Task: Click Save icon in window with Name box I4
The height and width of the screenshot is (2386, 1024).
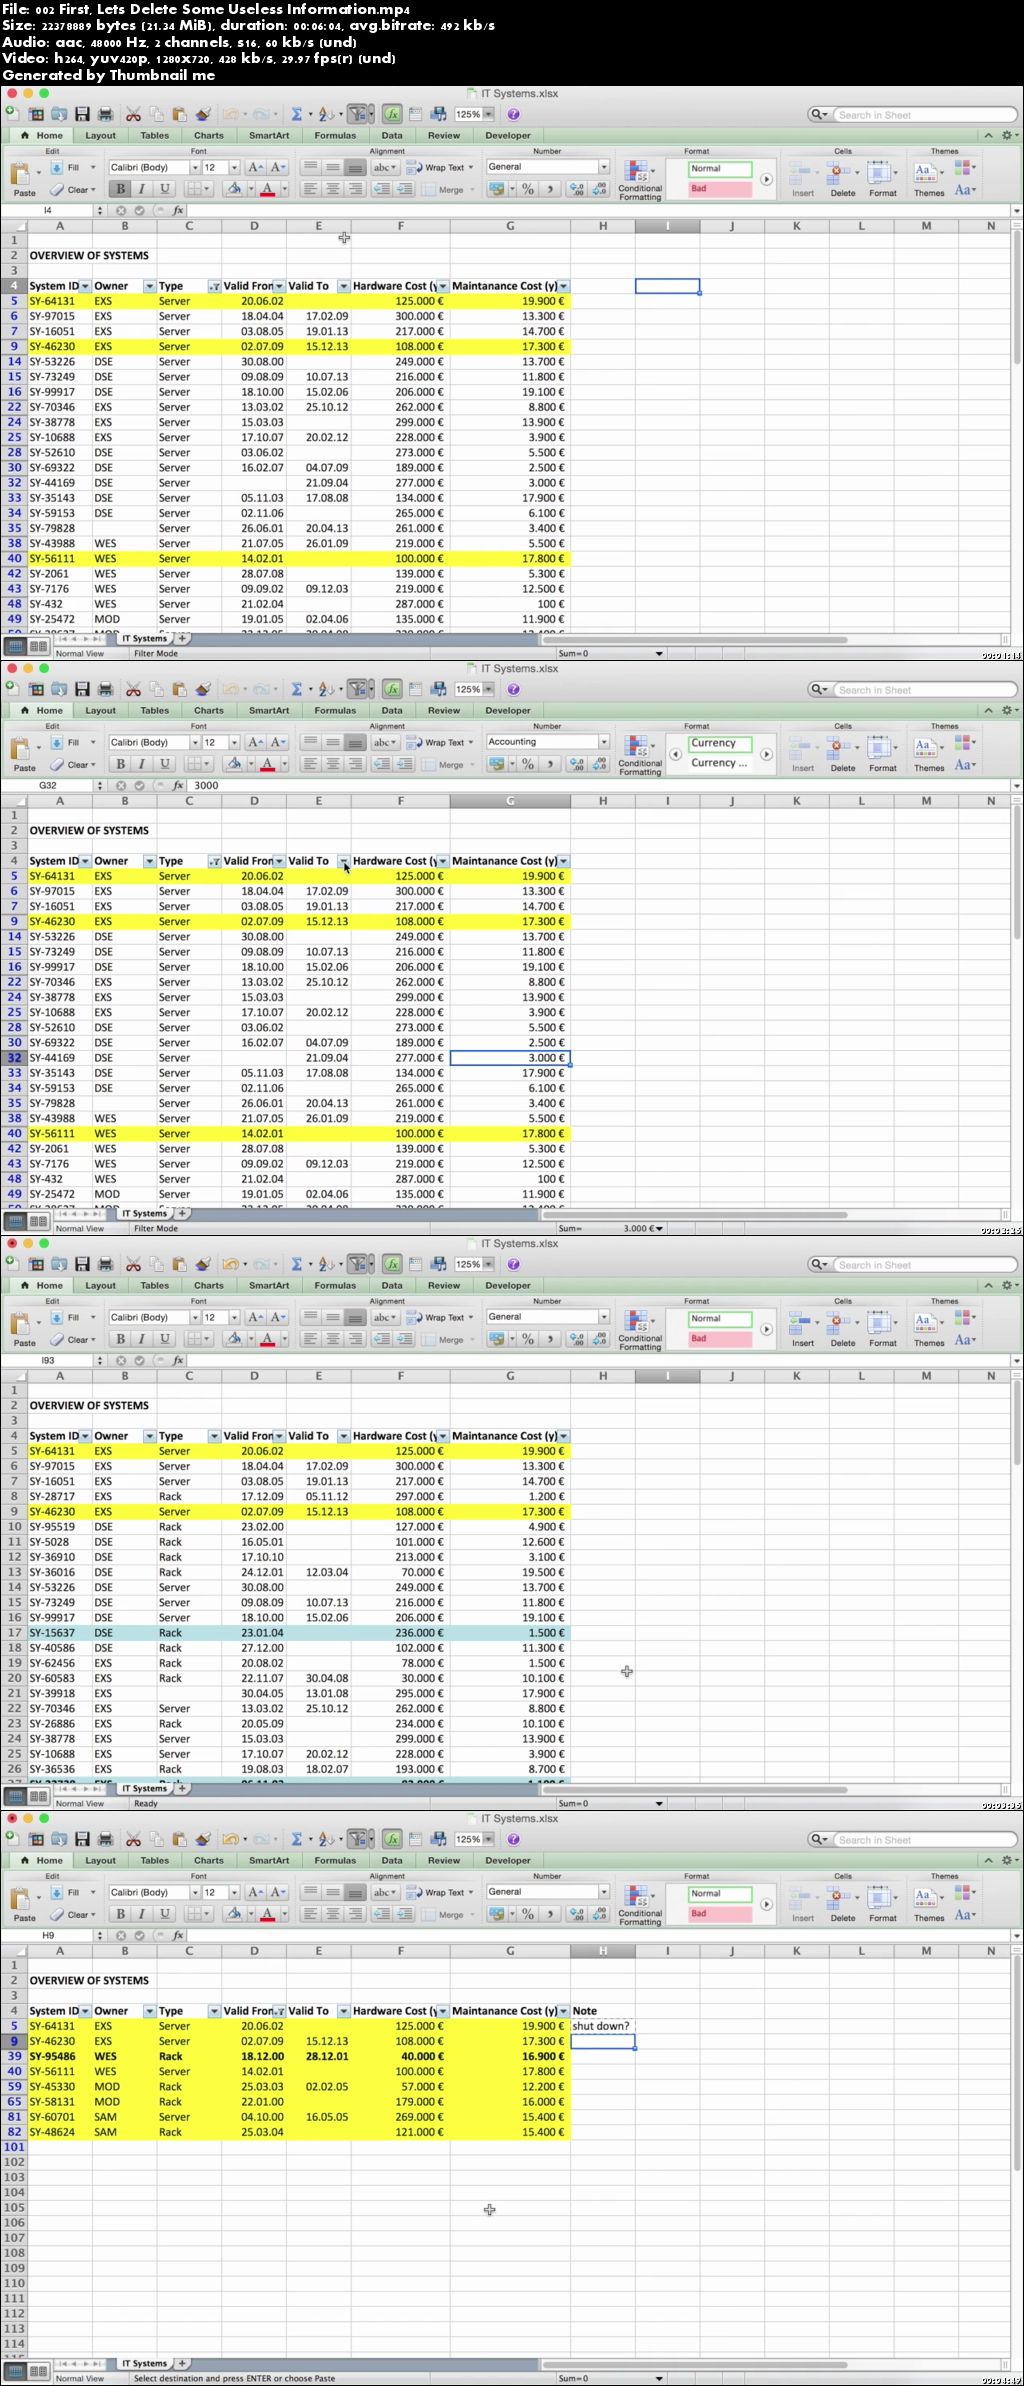Action: click(x=82, y=115)
